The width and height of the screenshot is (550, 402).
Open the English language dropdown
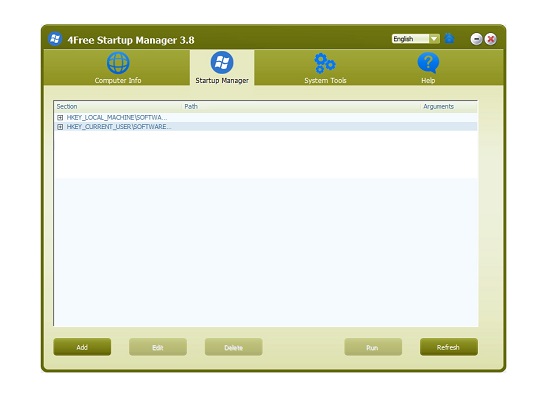[434, 39]
